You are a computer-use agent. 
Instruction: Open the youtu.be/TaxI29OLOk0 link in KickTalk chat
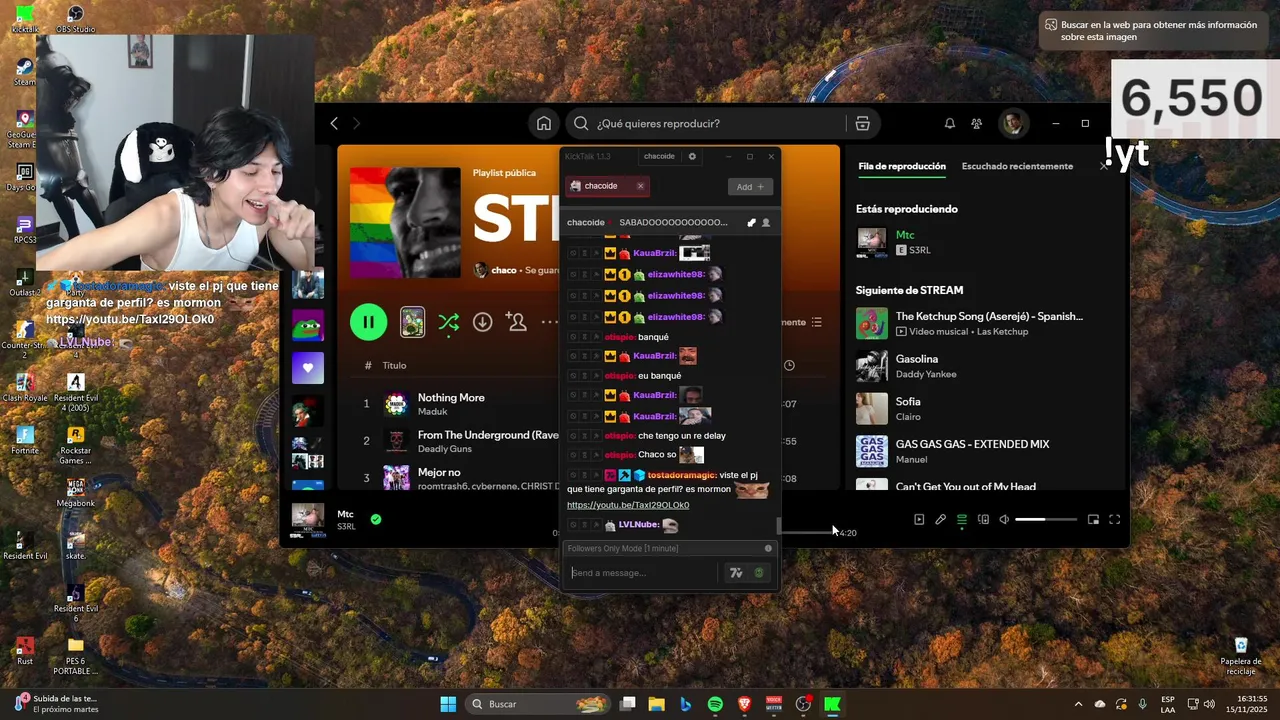coord(628,505)
